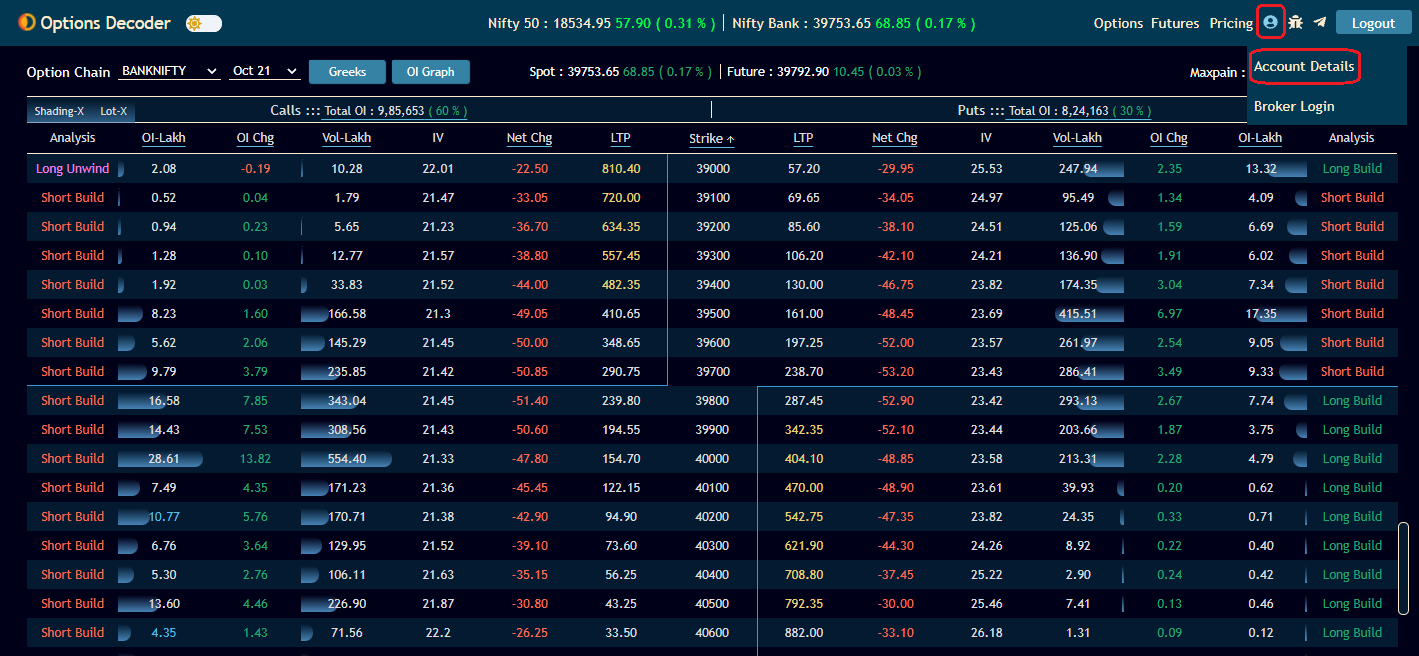This screenshot has height=656, width=1419.
Task: Click calls LTP value 810.40
Action: tap(620, 169)
